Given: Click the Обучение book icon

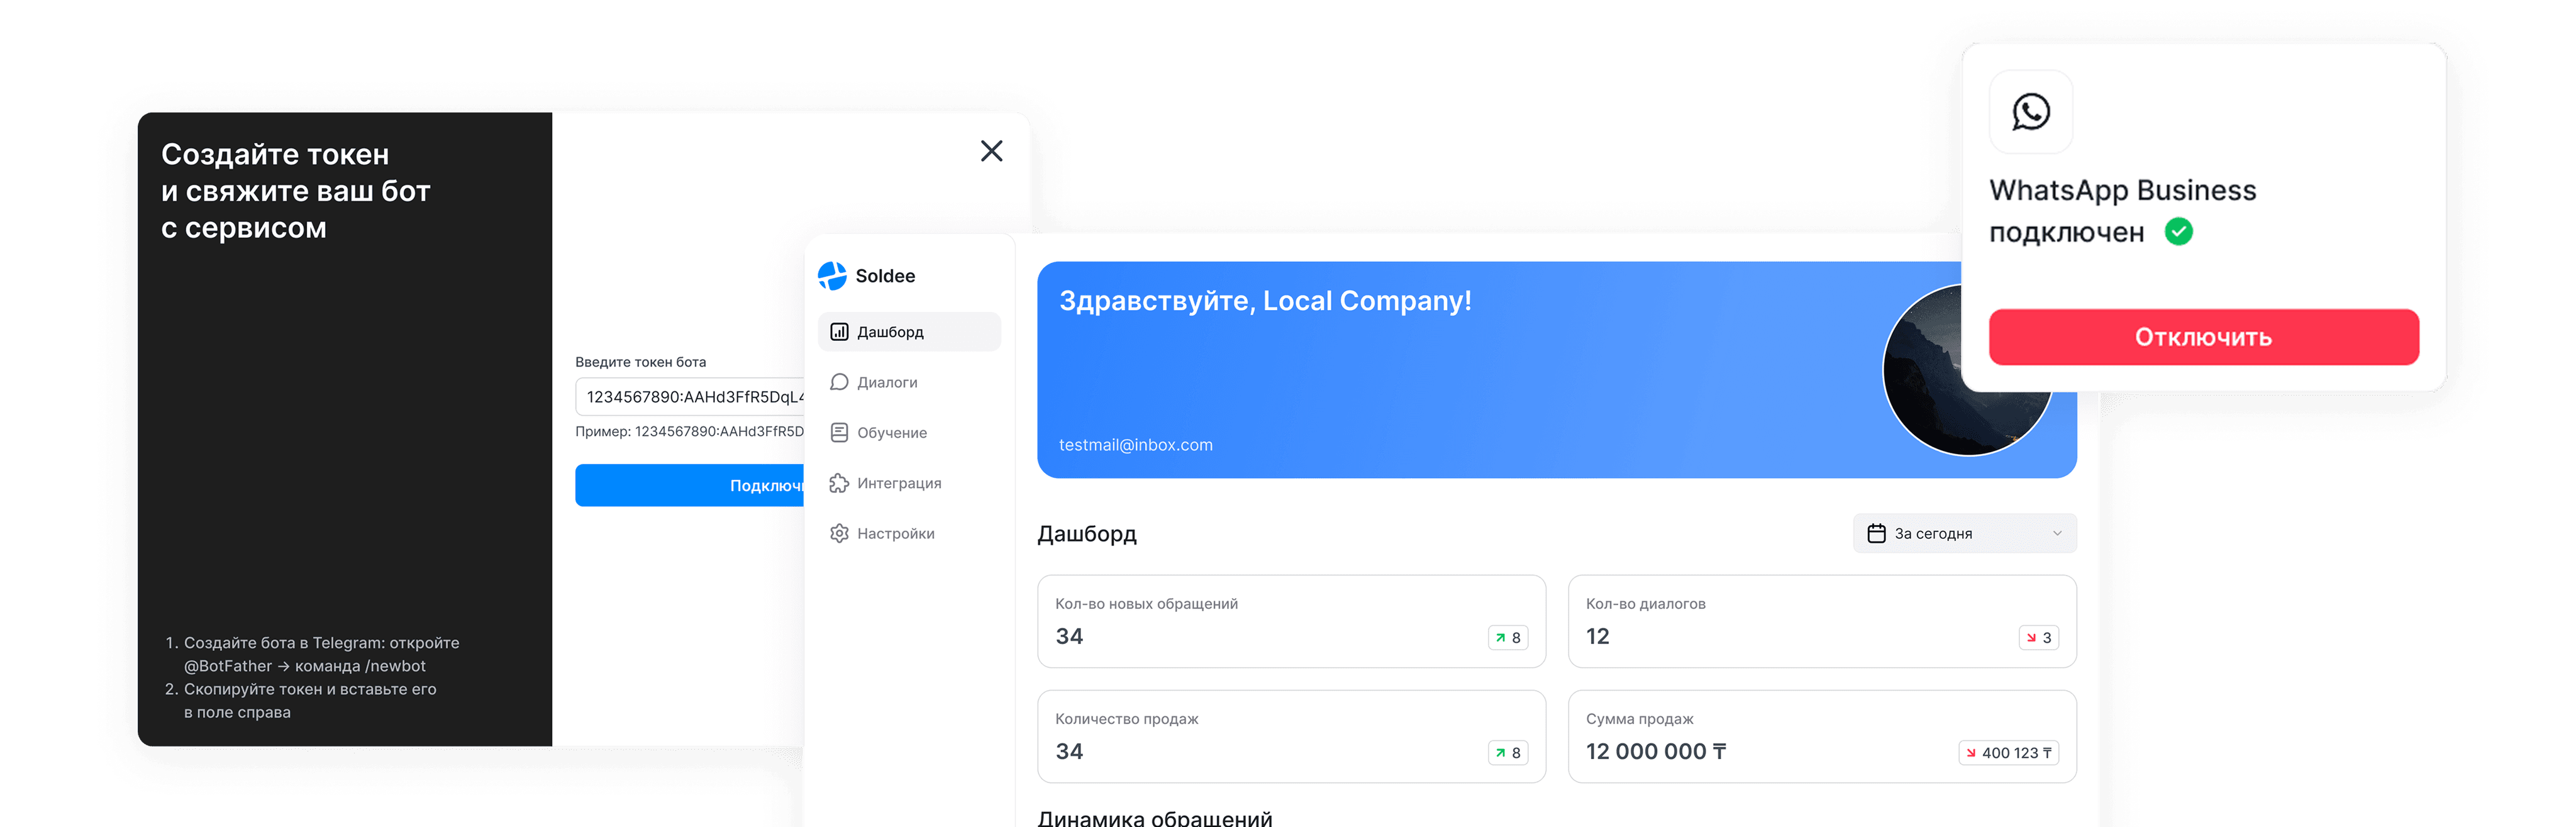Looking at the screenshot, I should 839,433.
